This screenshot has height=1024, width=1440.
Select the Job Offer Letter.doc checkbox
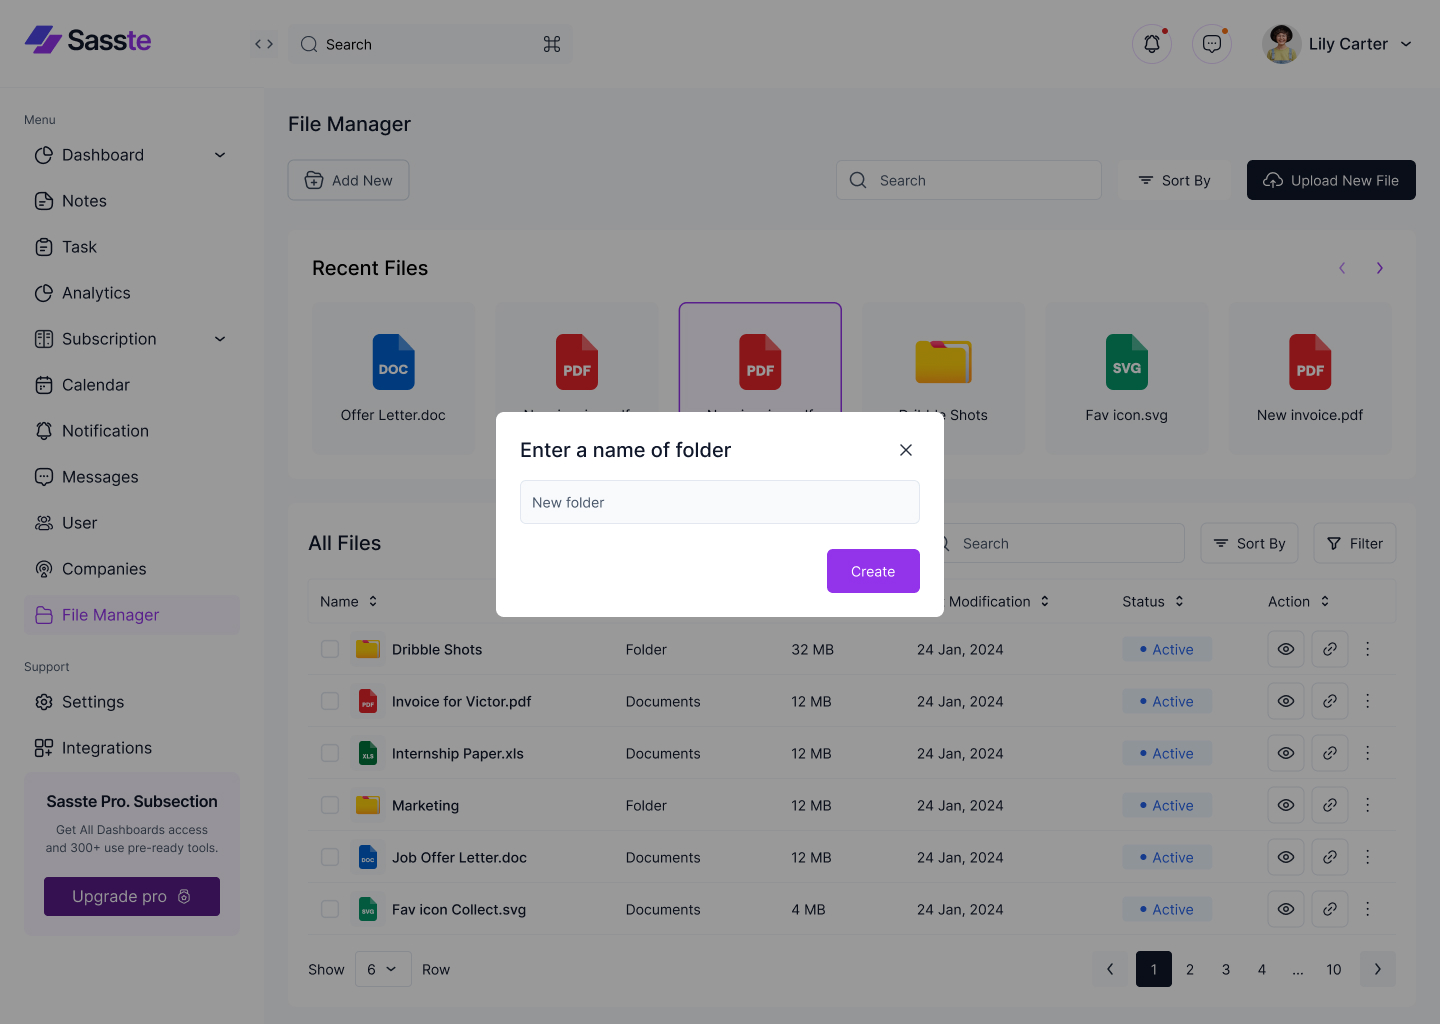[x=330, y=857]
